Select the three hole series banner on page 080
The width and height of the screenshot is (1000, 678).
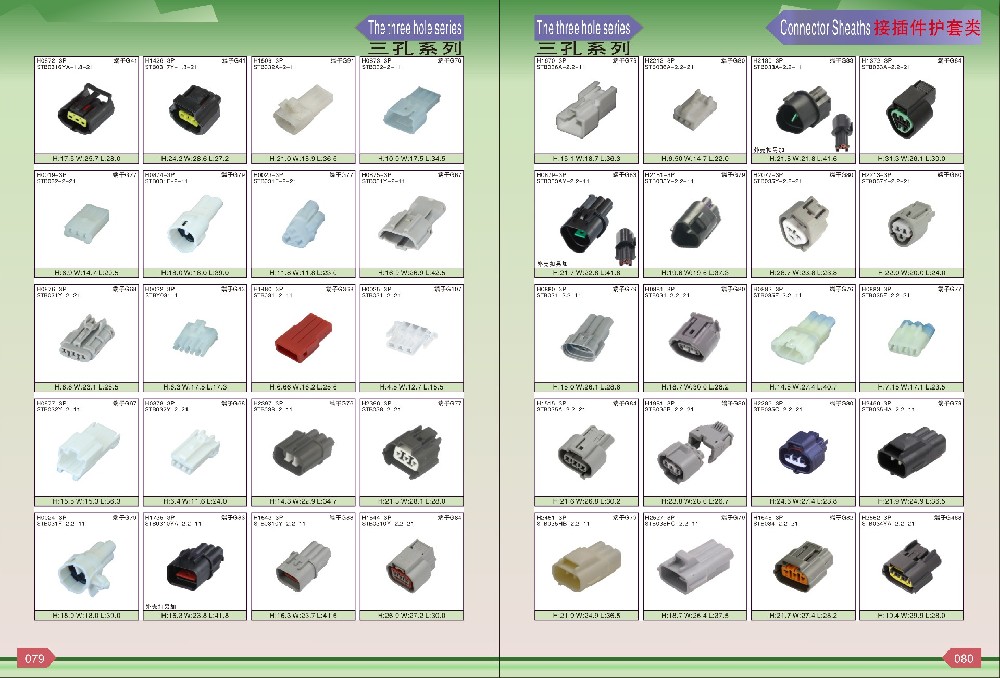pos(588,28)
